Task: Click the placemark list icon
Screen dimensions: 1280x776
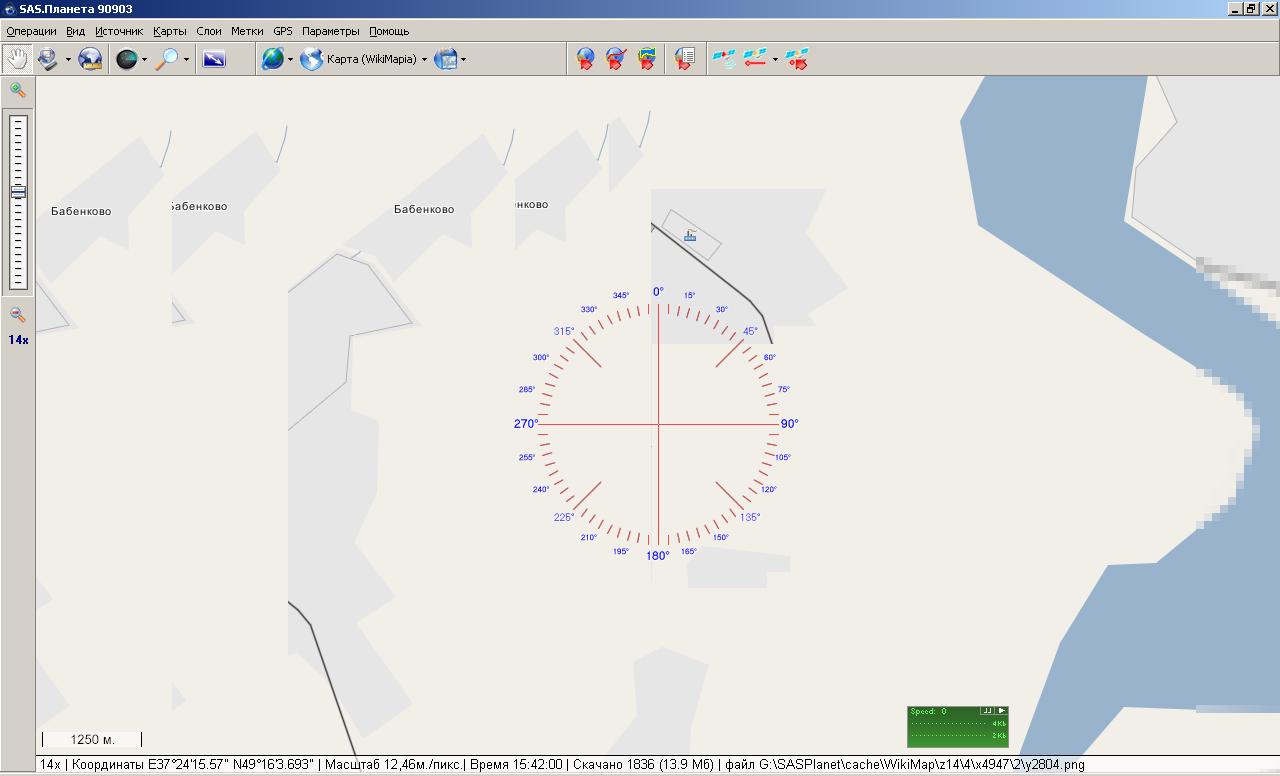Action: tap(685, 59)
